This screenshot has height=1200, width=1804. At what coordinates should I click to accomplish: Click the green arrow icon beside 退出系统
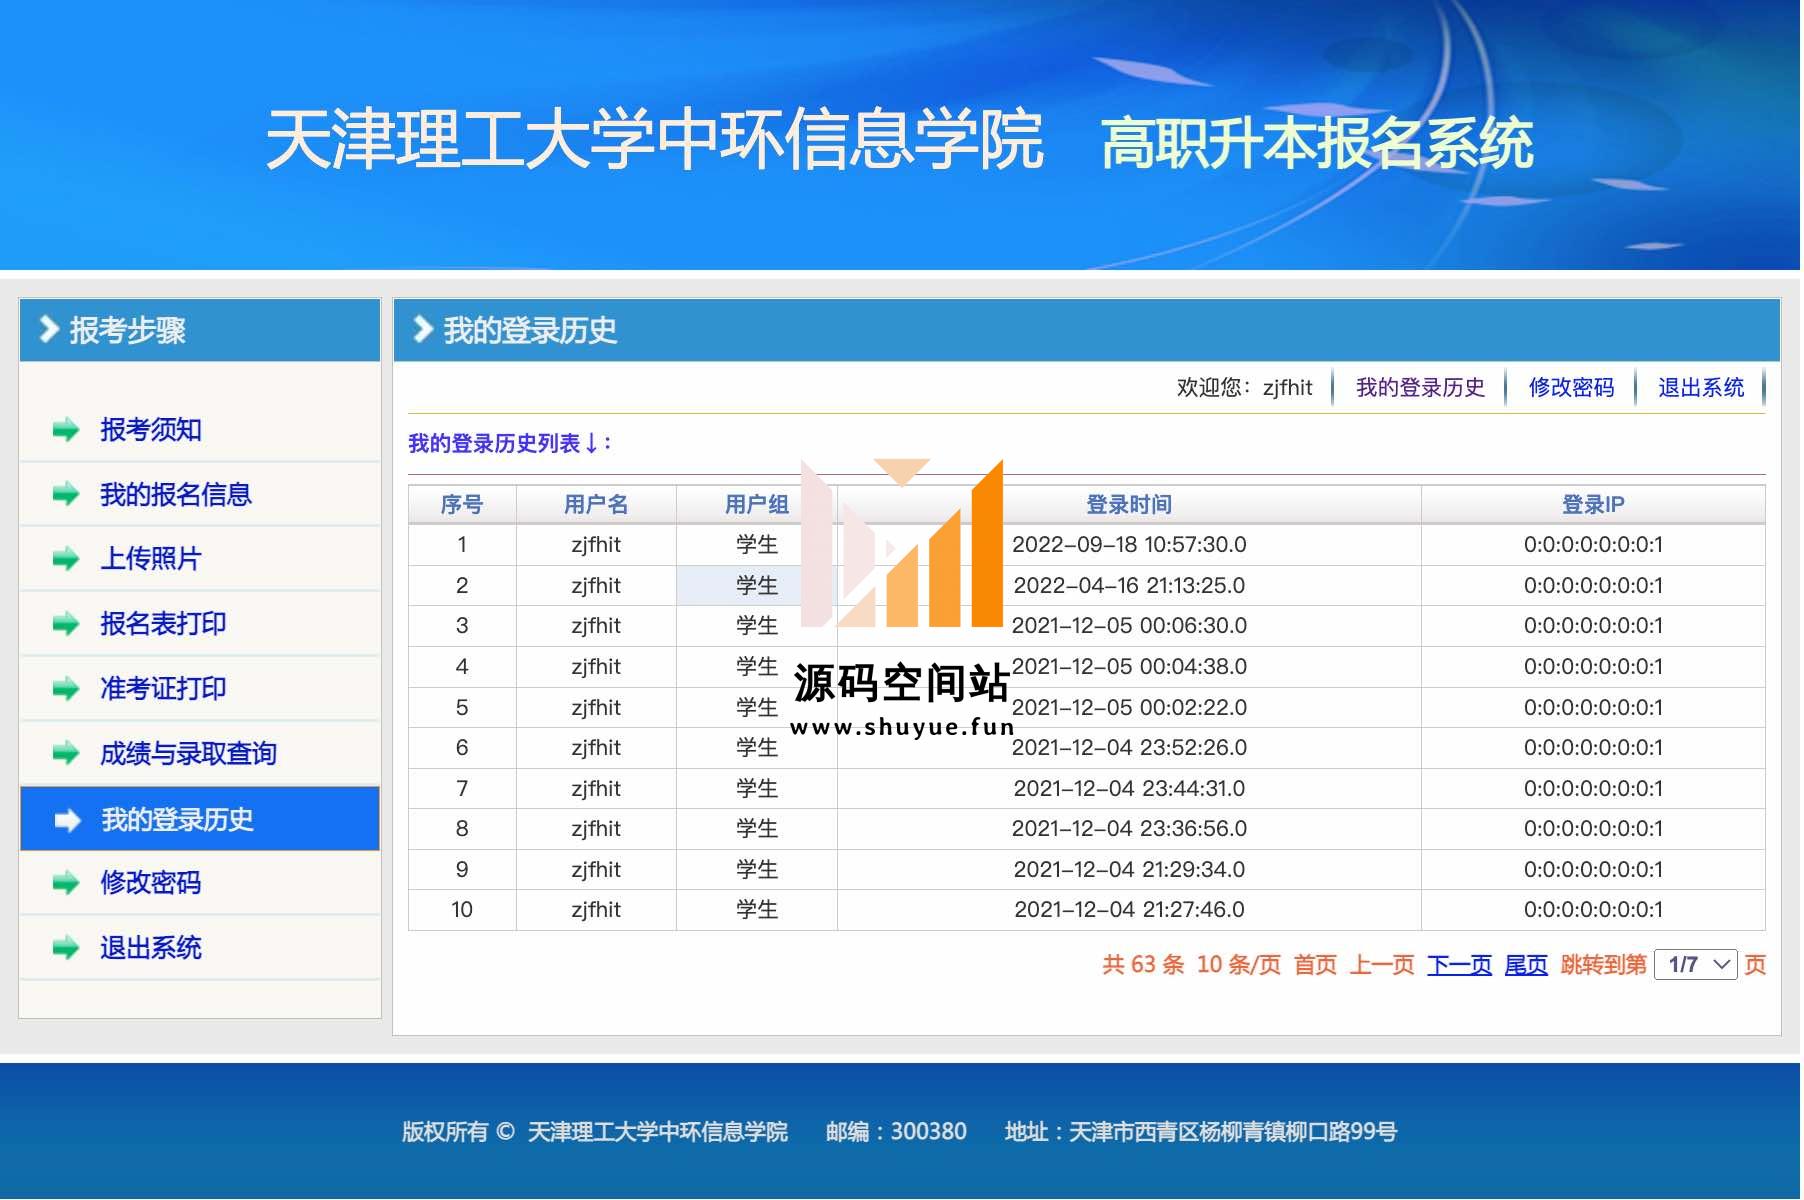pyautogui.click(x=66, y=948)
